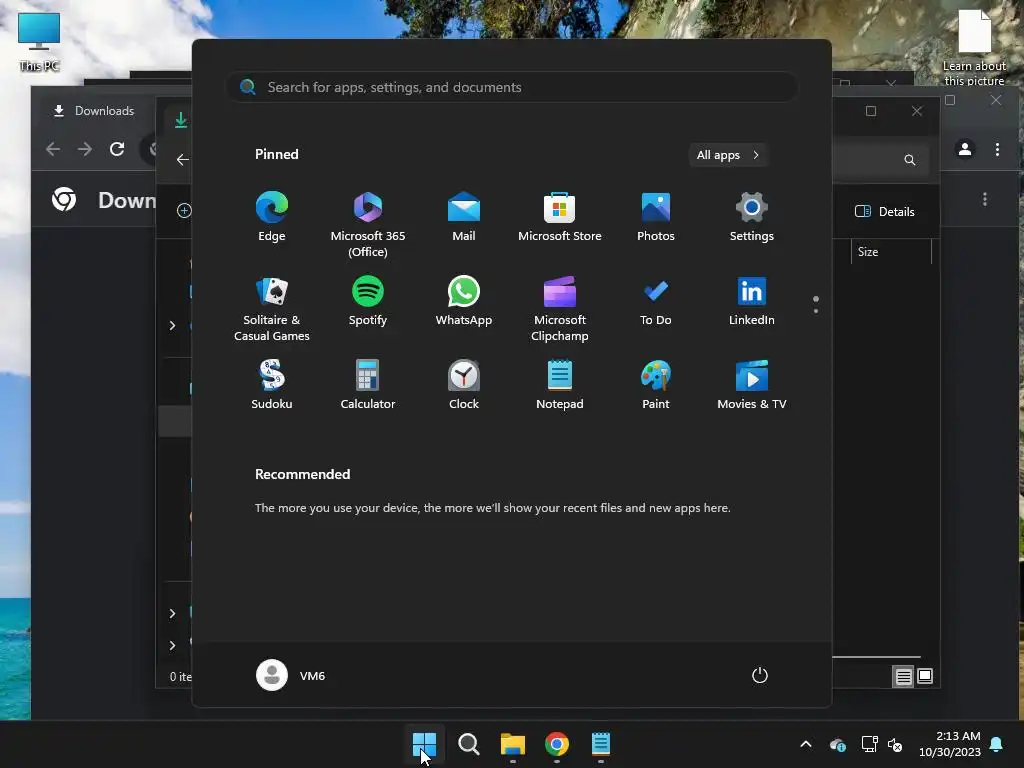This screenshot has width=1024, height=768.
Task: Sort by the Size column header
Action: [891, 251]
